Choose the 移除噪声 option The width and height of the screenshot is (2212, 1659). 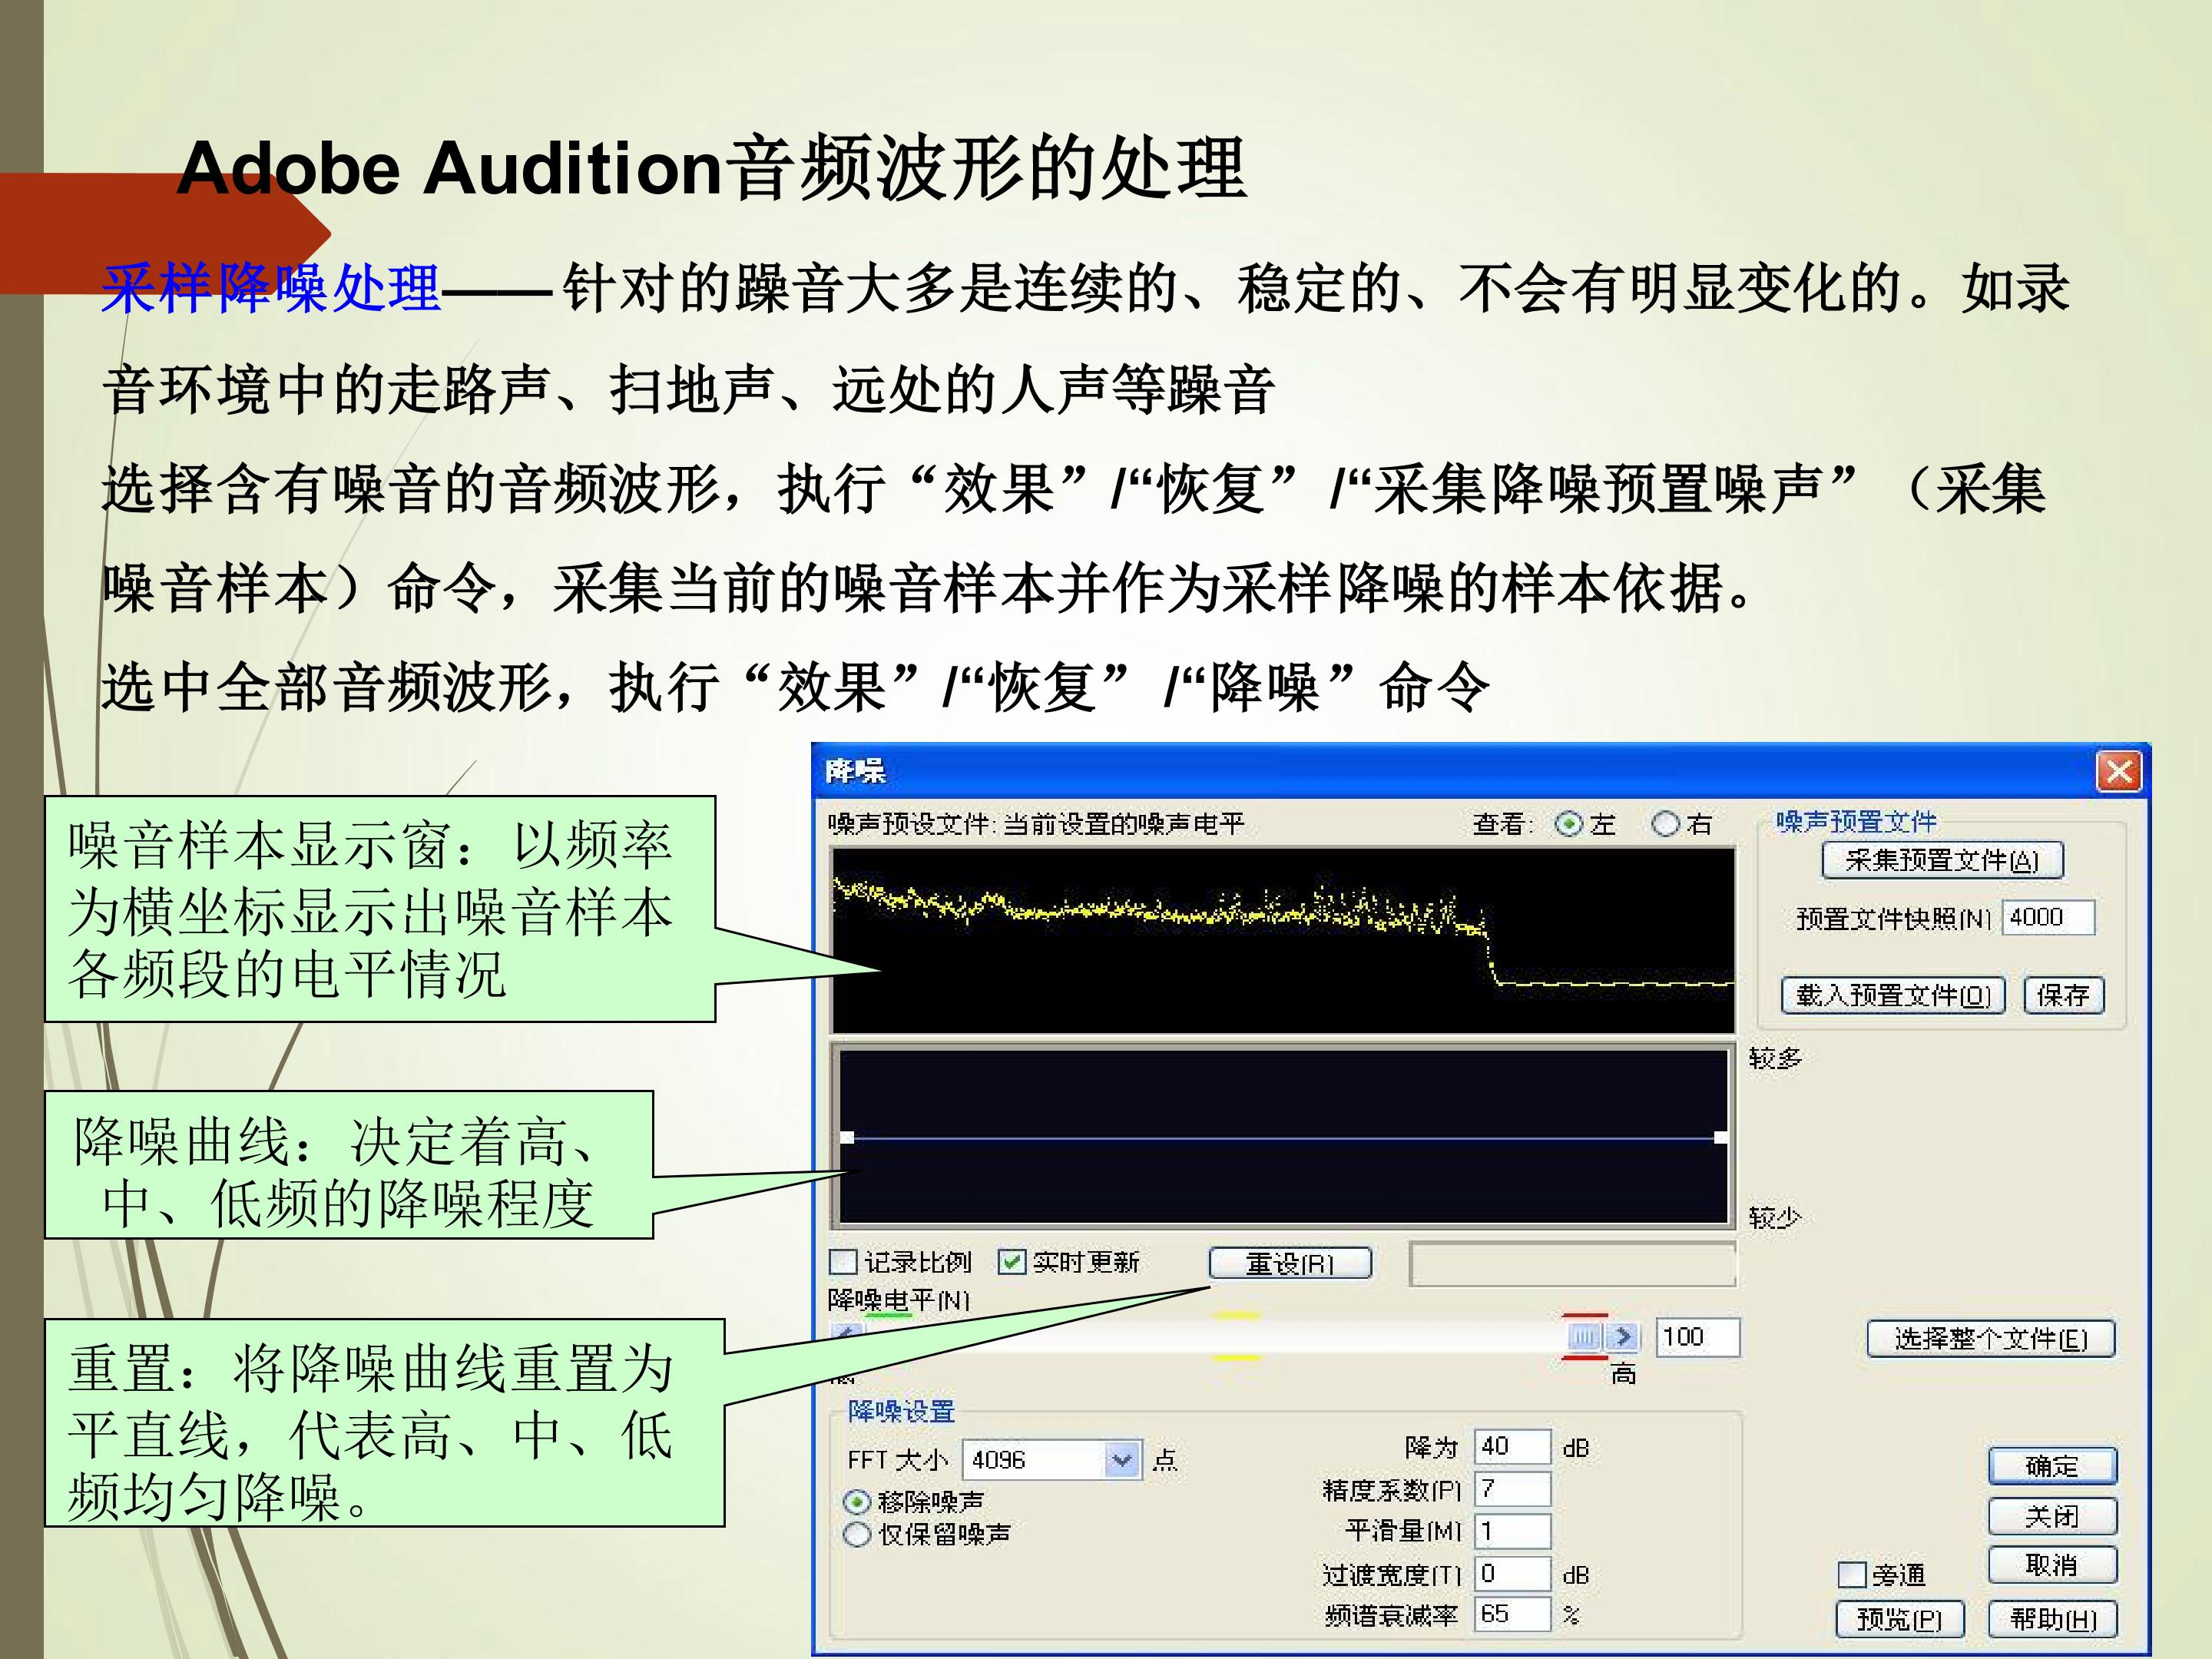click(x=857, y=1501)
